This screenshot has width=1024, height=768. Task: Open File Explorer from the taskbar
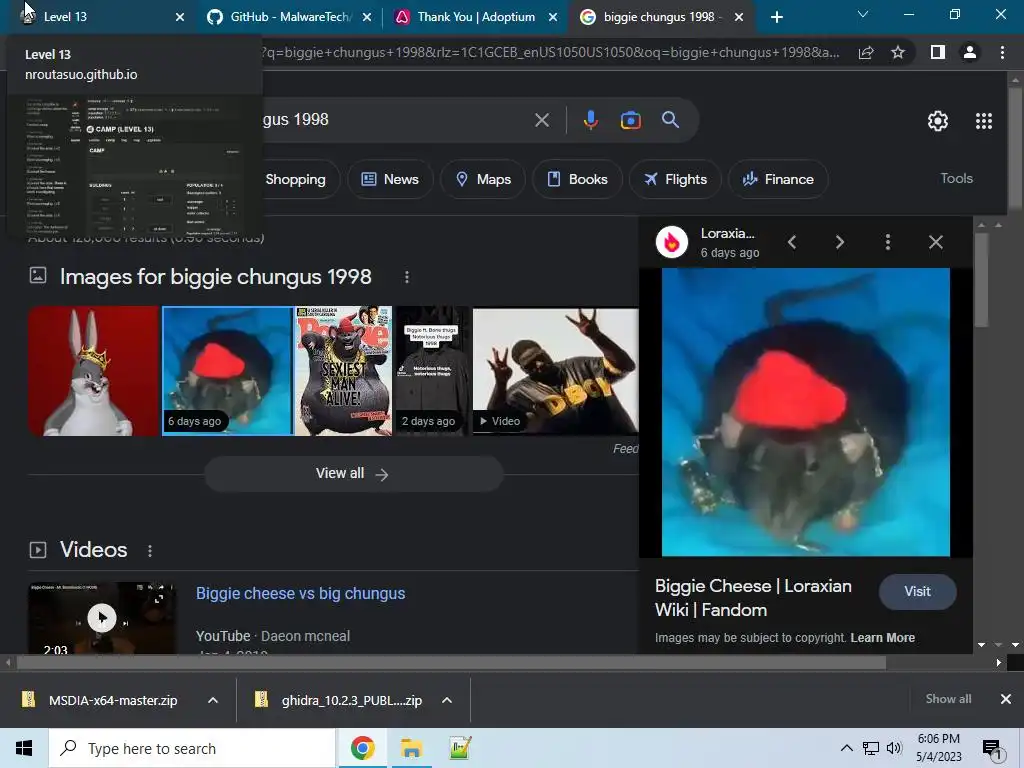point(411,748)
